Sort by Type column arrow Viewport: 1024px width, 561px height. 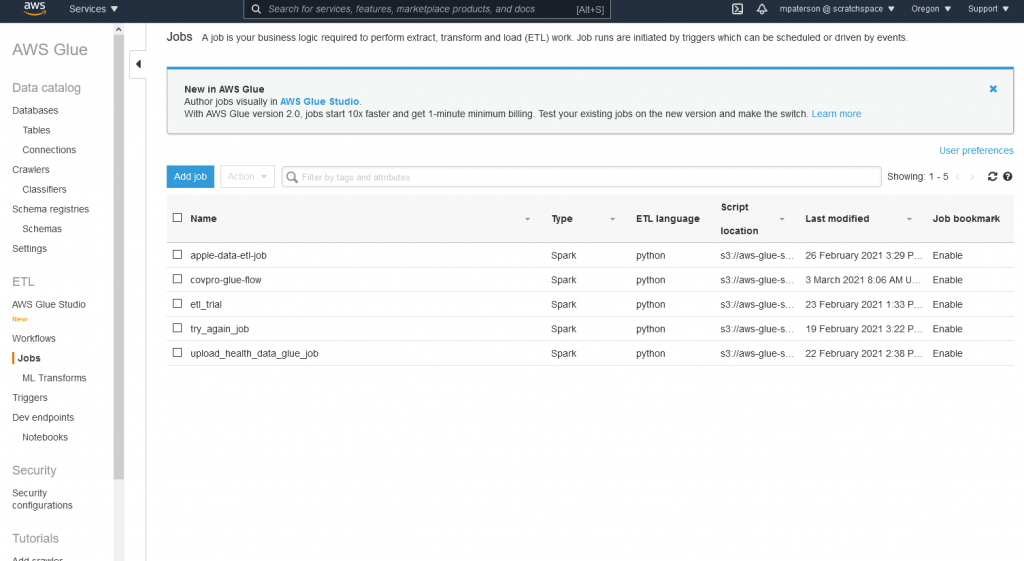[613, 219]
